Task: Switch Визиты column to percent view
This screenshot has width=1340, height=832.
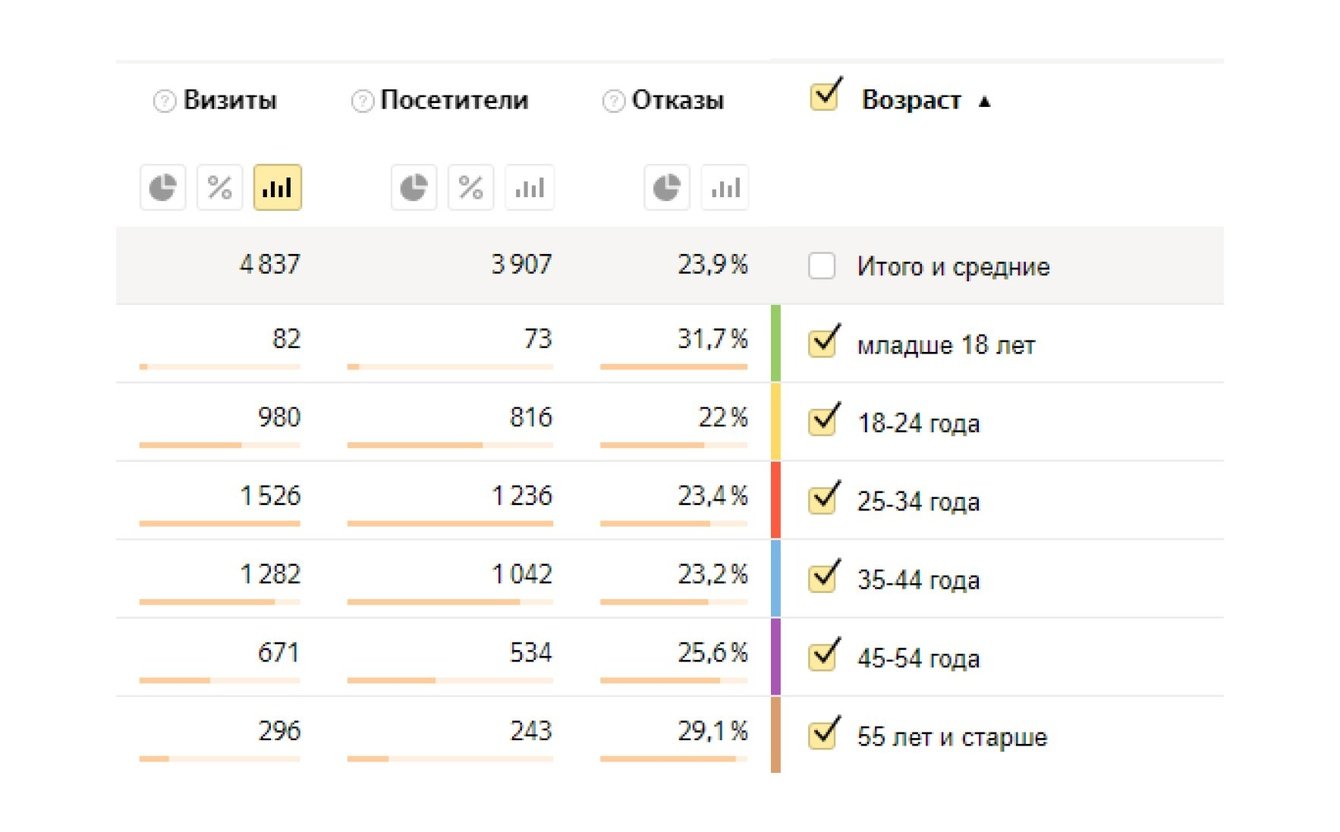Action: coord(220,188)
